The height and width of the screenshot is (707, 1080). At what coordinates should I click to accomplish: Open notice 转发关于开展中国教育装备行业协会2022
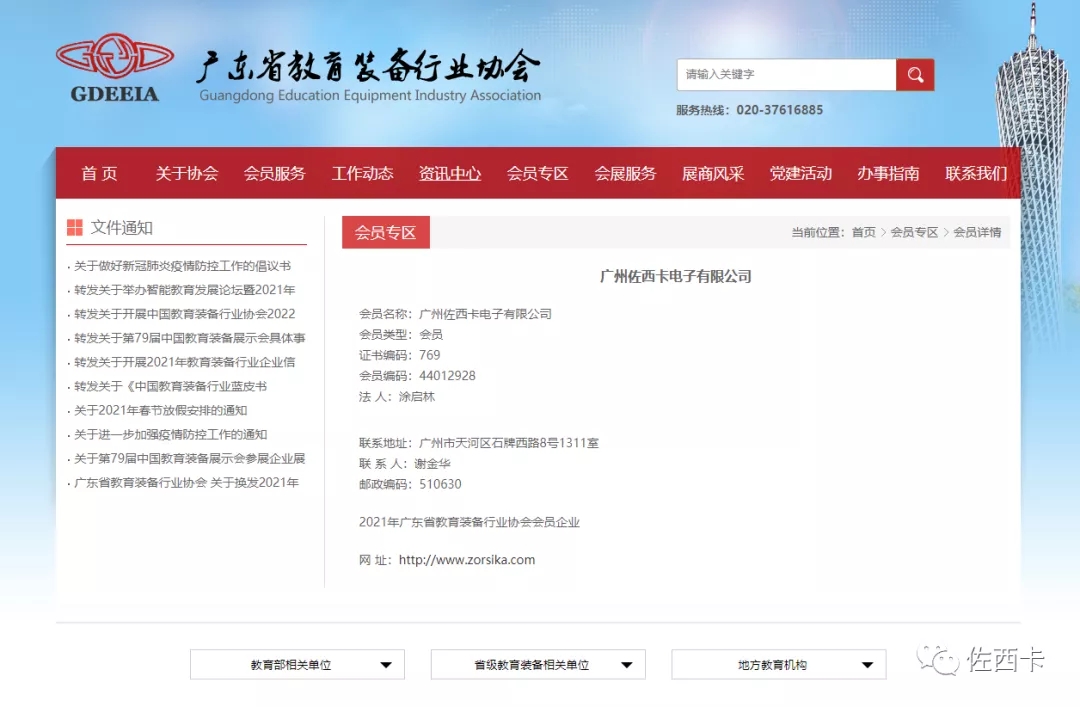pyautogui.click(x=185, y=314)
